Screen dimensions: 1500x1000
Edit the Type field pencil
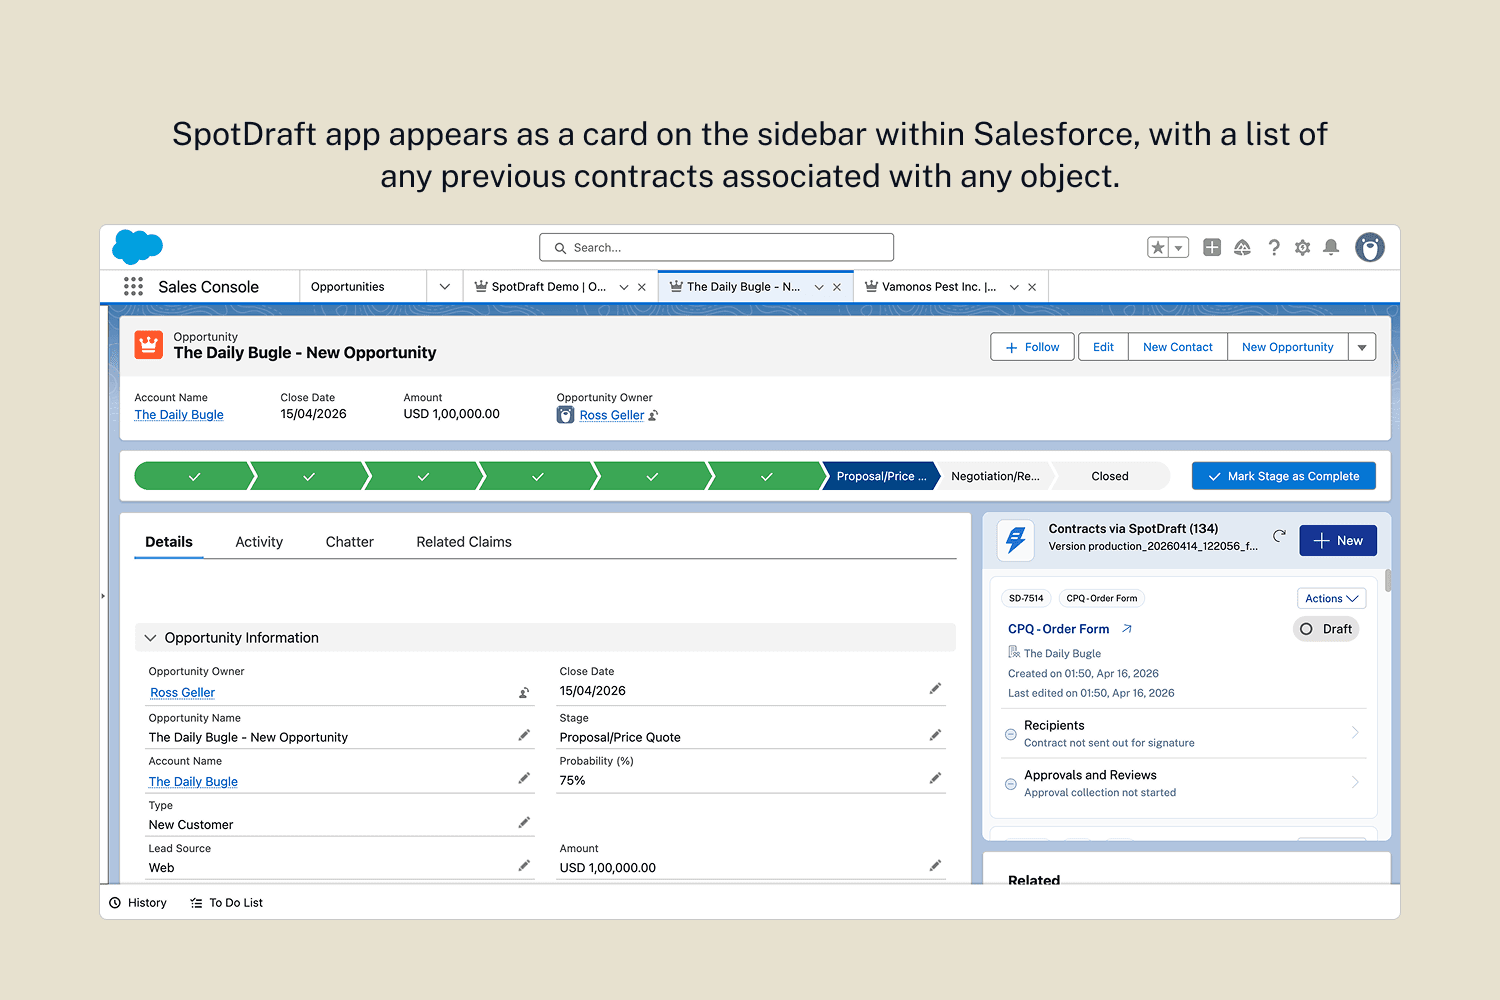click(524, 822)
